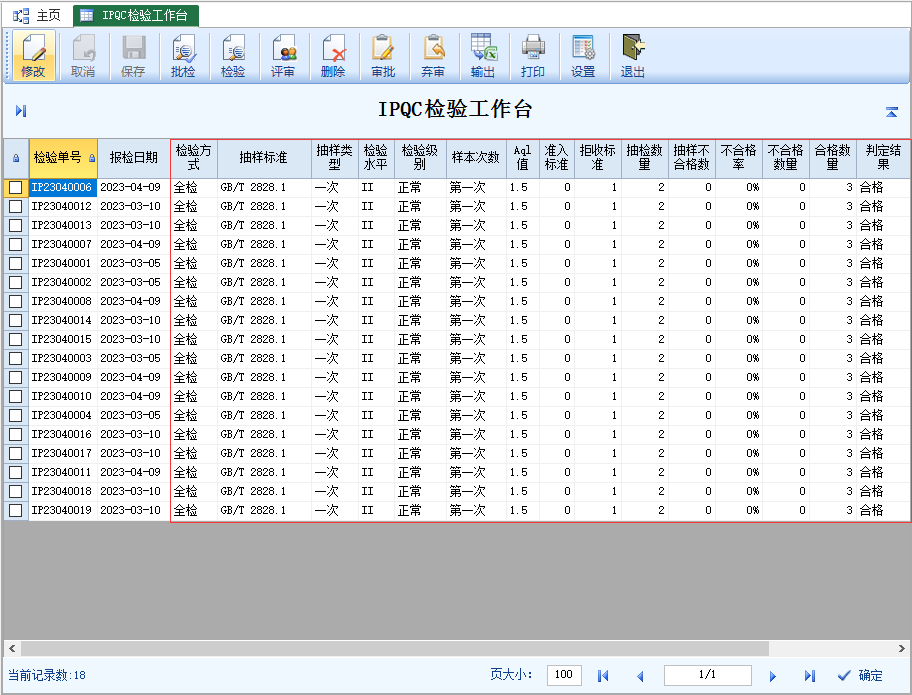912x695 pixels.
Task: Collapse the header with top-right arrow
Action: pos(892,112)
